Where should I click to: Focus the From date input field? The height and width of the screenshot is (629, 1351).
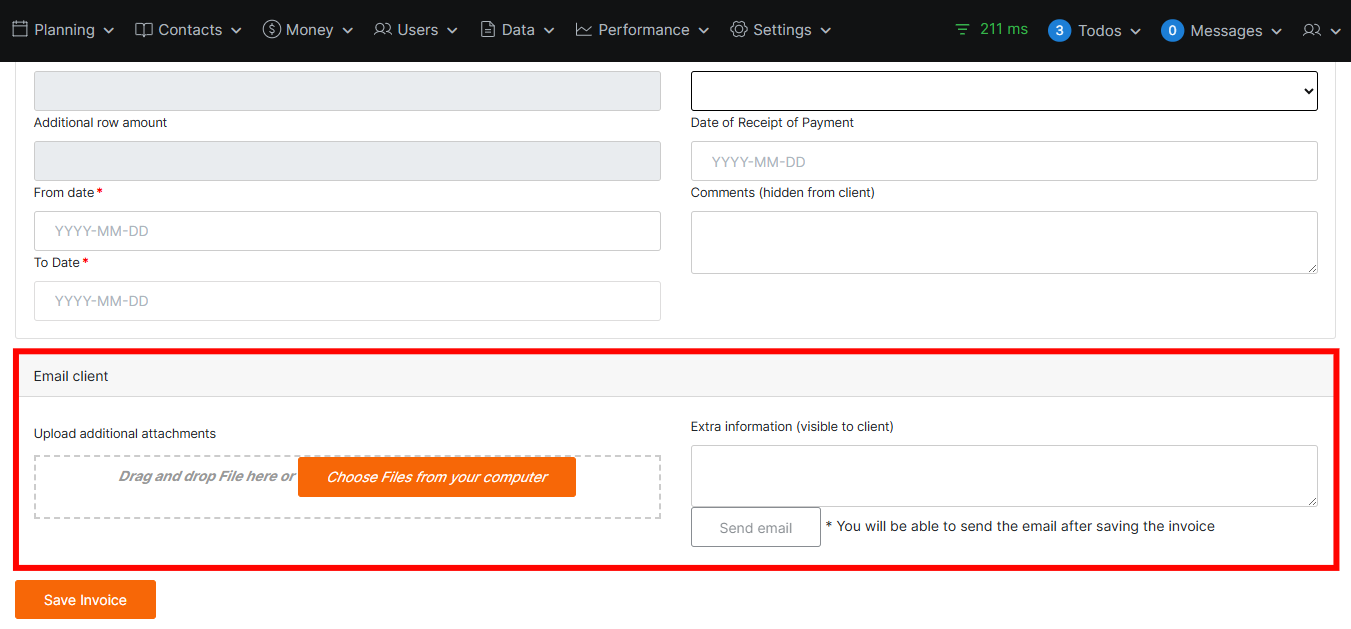click(x=347, y=231)
